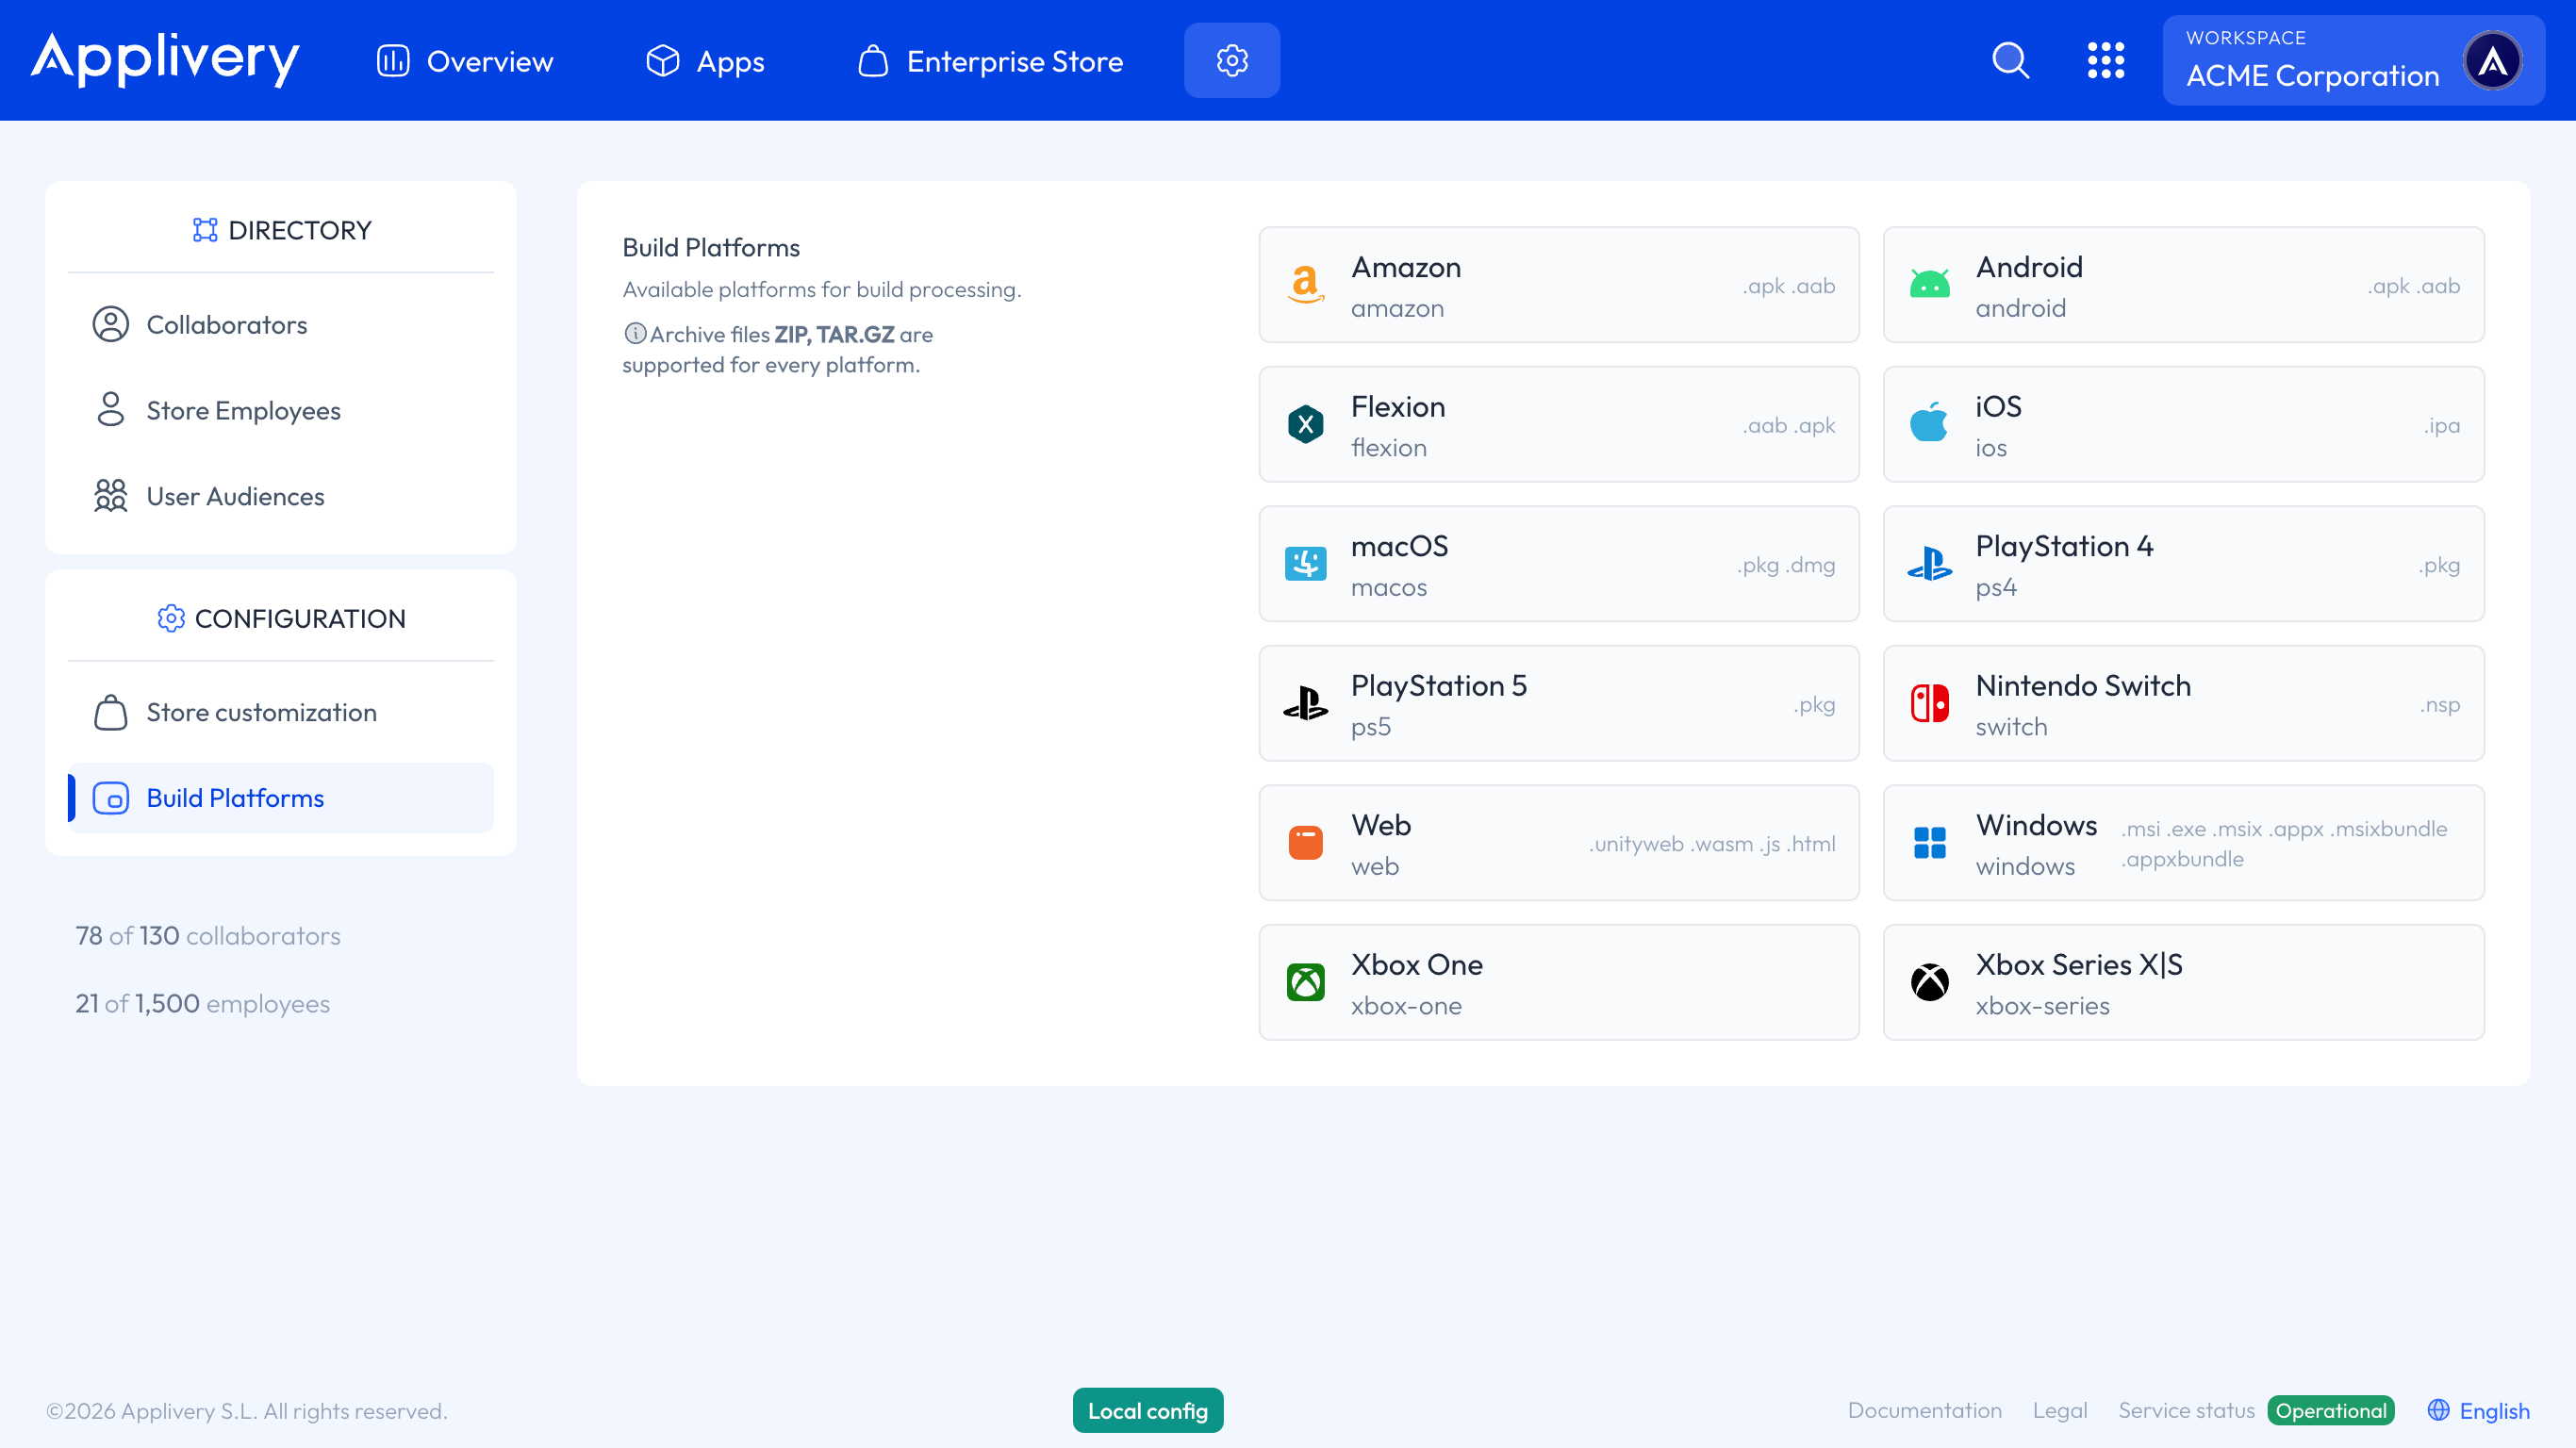Click the Amazon platform logo

pyautogui.click(x=1306, y=285)
